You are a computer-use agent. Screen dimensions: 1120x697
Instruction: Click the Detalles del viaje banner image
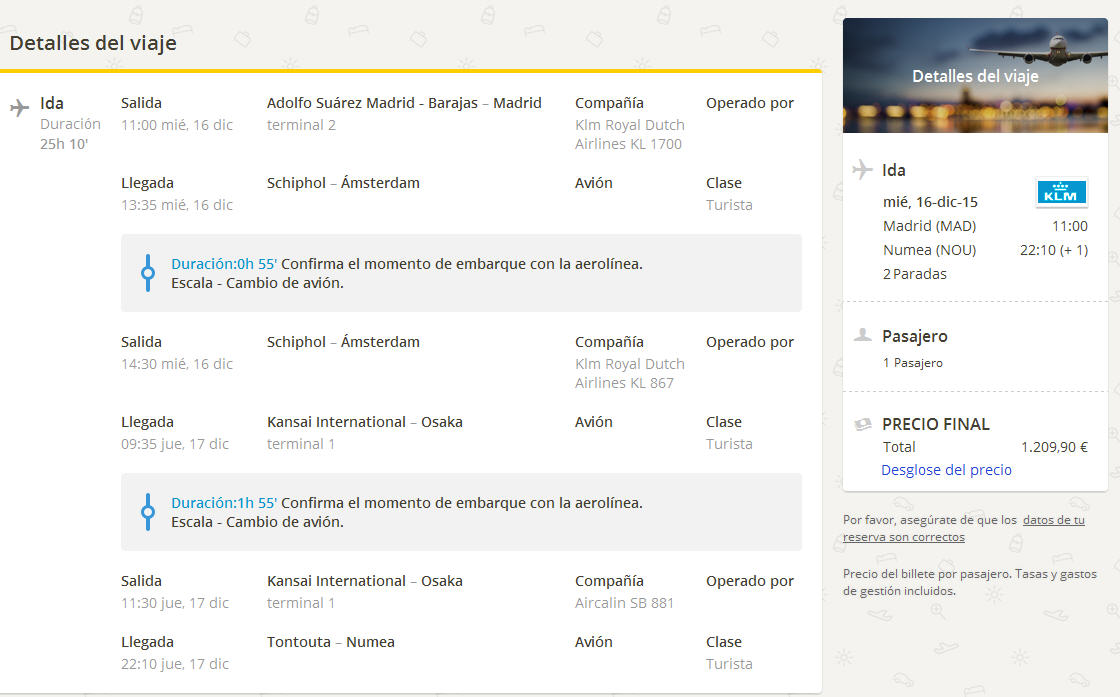pyautogui.click(x=975, y=76)
